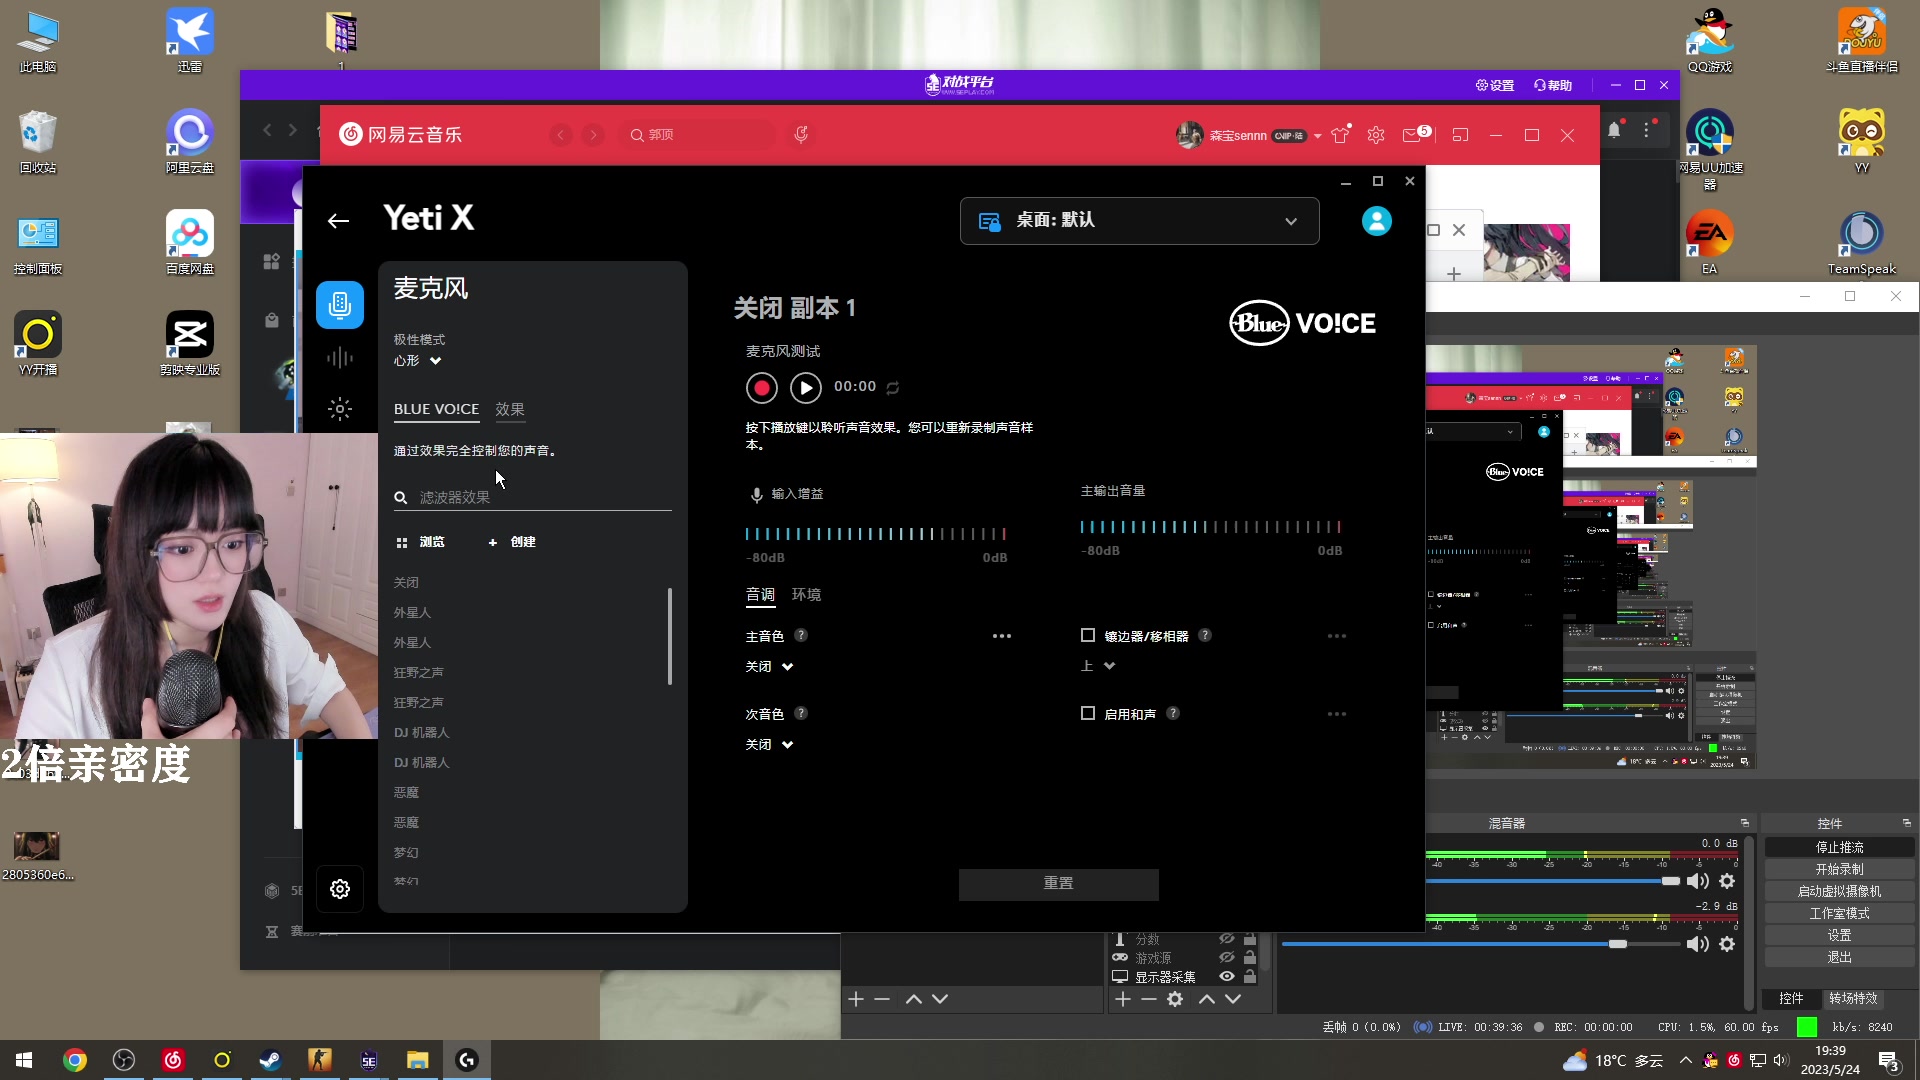Image resolution: width=1920 pixels, height=1080 pixels.
Task: Click the 重置 reset button
Action: click(1058, 884)
